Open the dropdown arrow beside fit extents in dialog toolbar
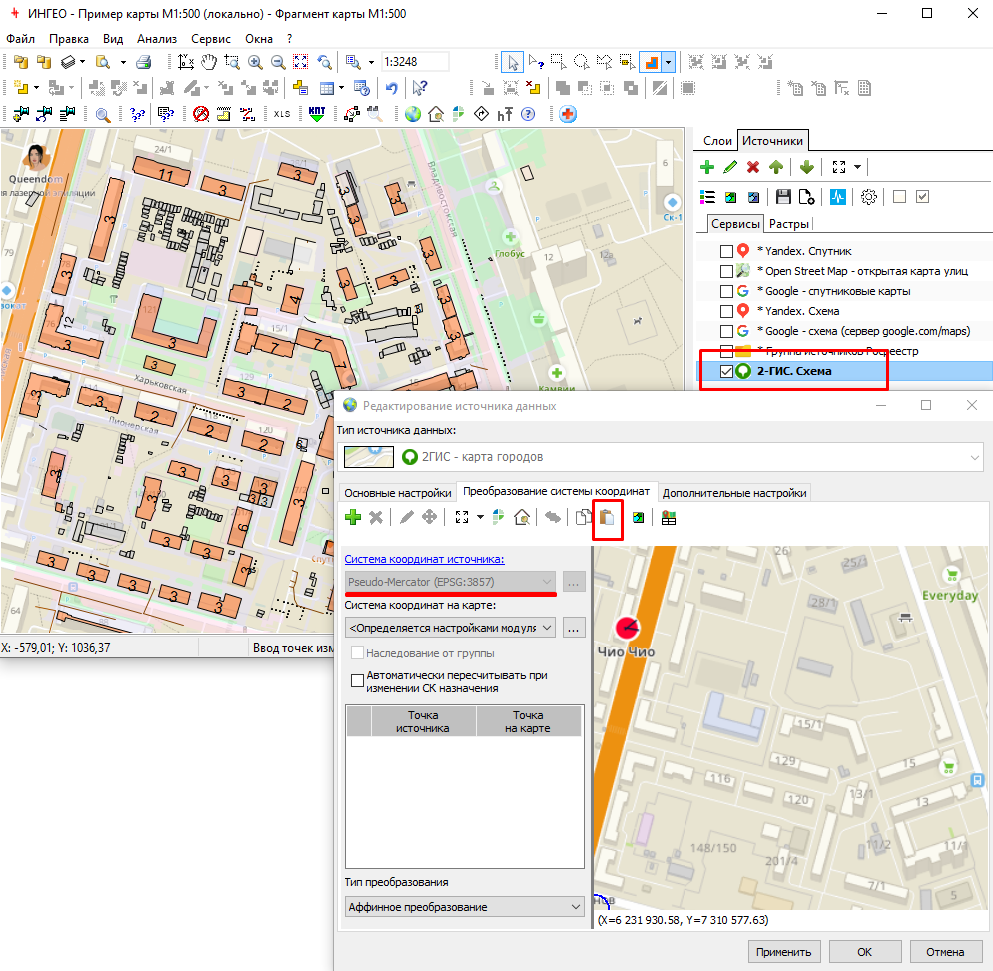This screenshot has width=993, height=971. 480,517
